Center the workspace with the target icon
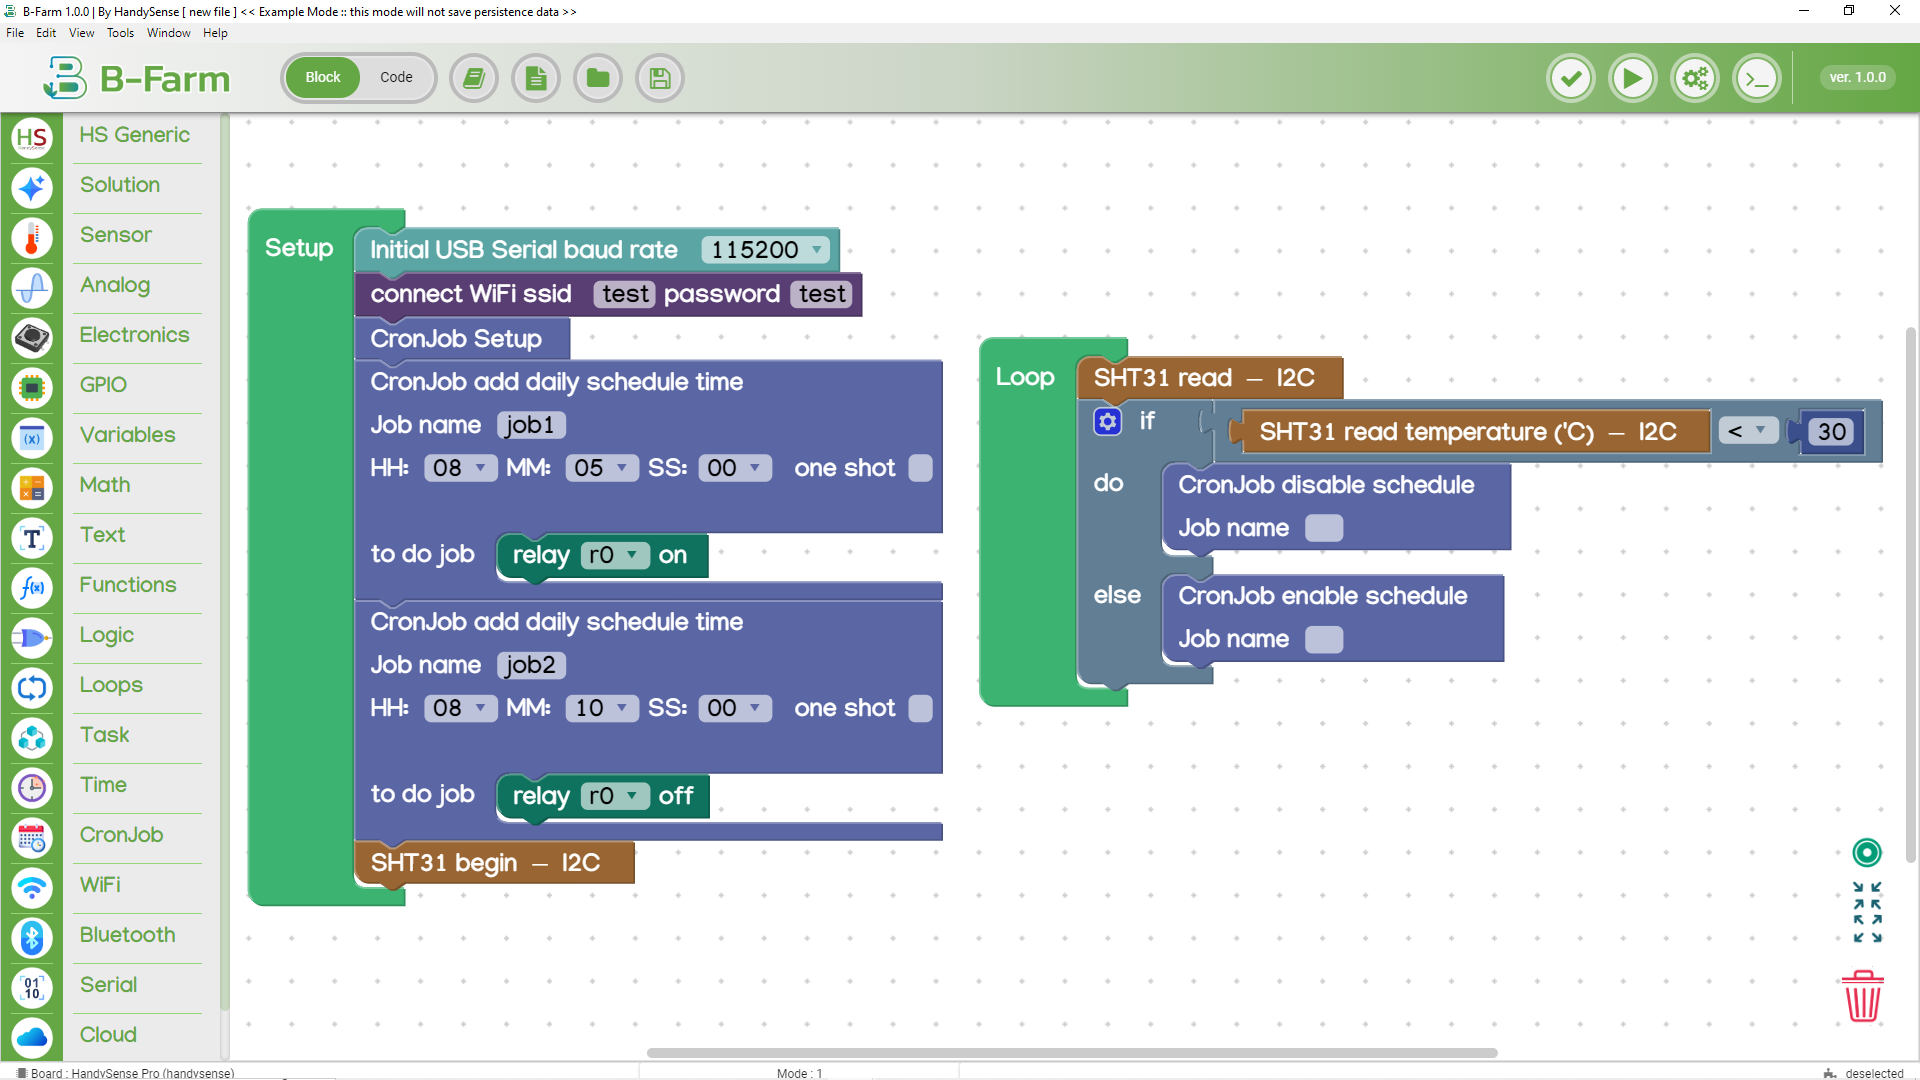Image resolution: width=1920 pixels, height=1080 pixels. coord(1866,852)
